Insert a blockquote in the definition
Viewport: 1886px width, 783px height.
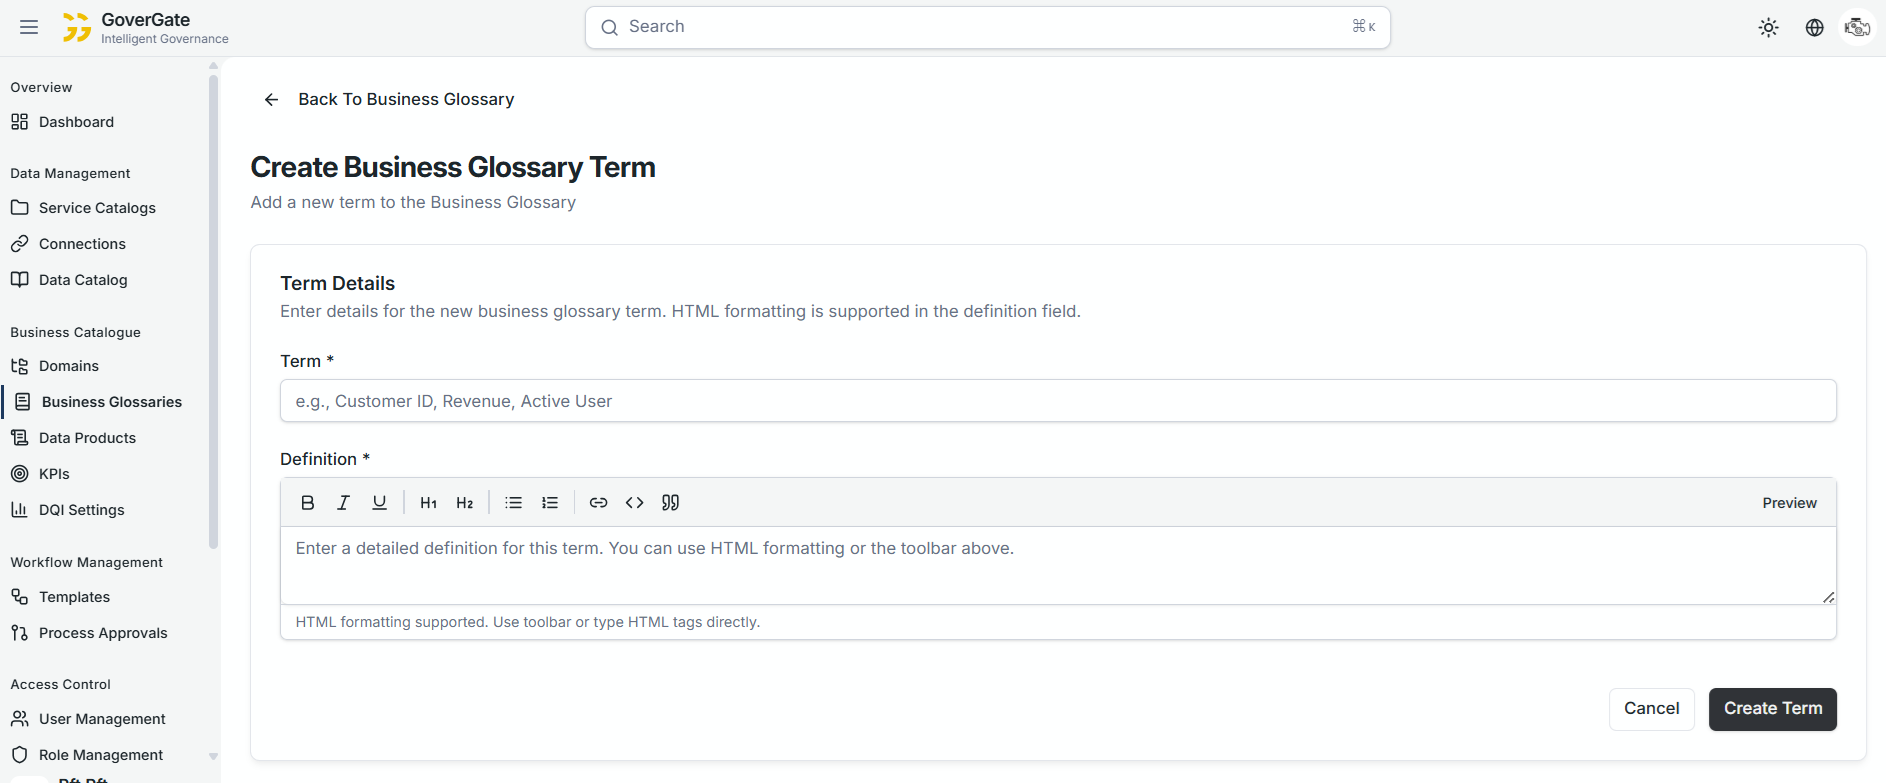point(670,503)
